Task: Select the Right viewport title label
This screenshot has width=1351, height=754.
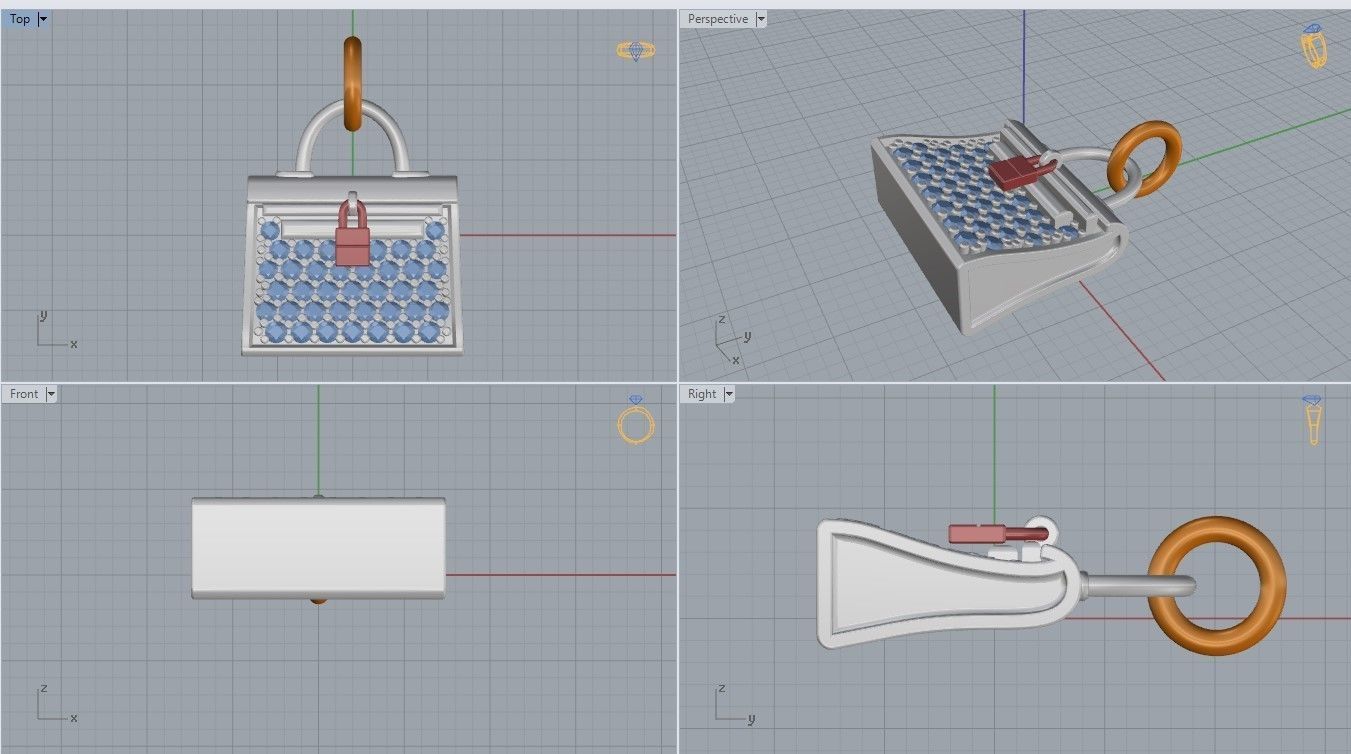Action: (x=702, y=394)
